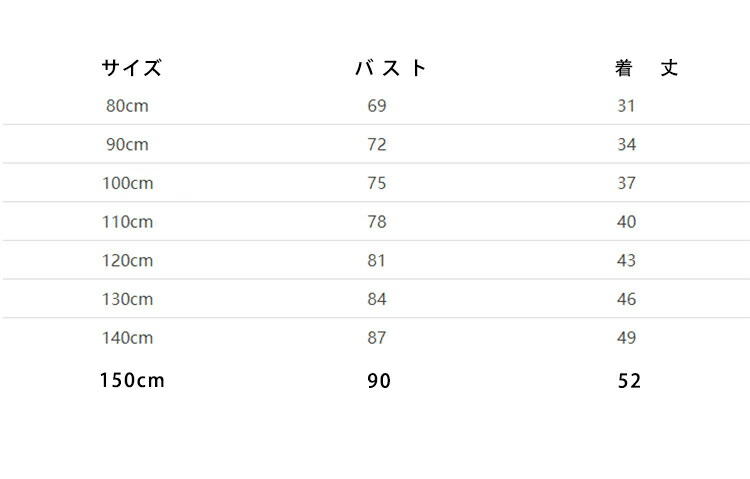This screenshot has height=479, width=750.
Task: Select the 120cm size cell
Action: (x=128, y=261)
